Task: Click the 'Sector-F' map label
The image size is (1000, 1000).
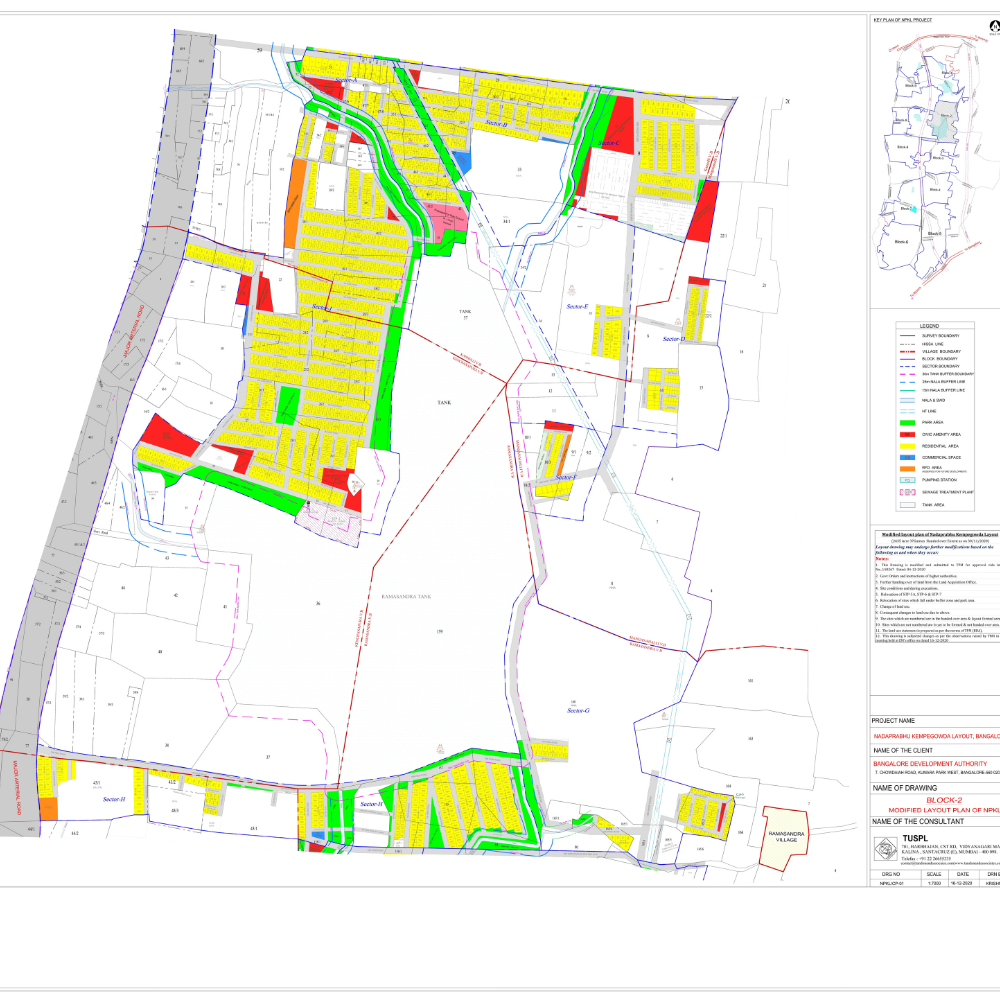Action: (566, 477)
